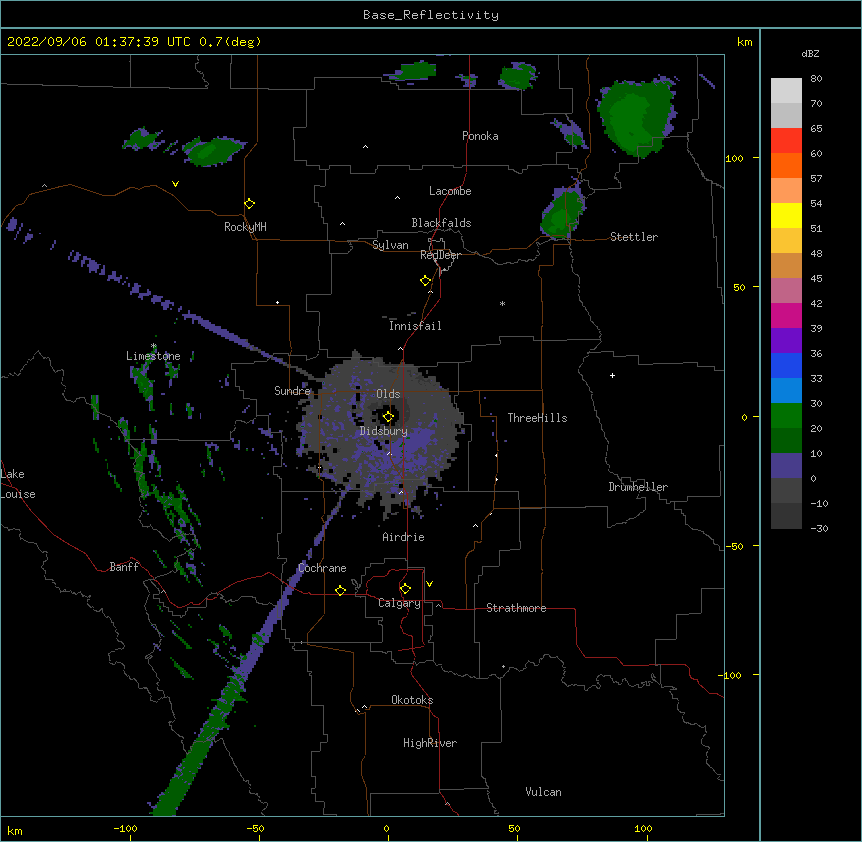
Task: Pick the red 65 dBZ legend swatch
Action: click(786, 140)
